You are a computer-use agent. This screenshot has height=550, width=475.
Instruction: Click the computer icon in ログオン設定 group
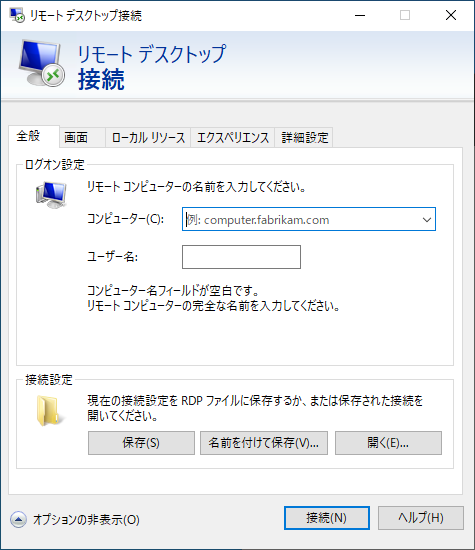(51, 195)
